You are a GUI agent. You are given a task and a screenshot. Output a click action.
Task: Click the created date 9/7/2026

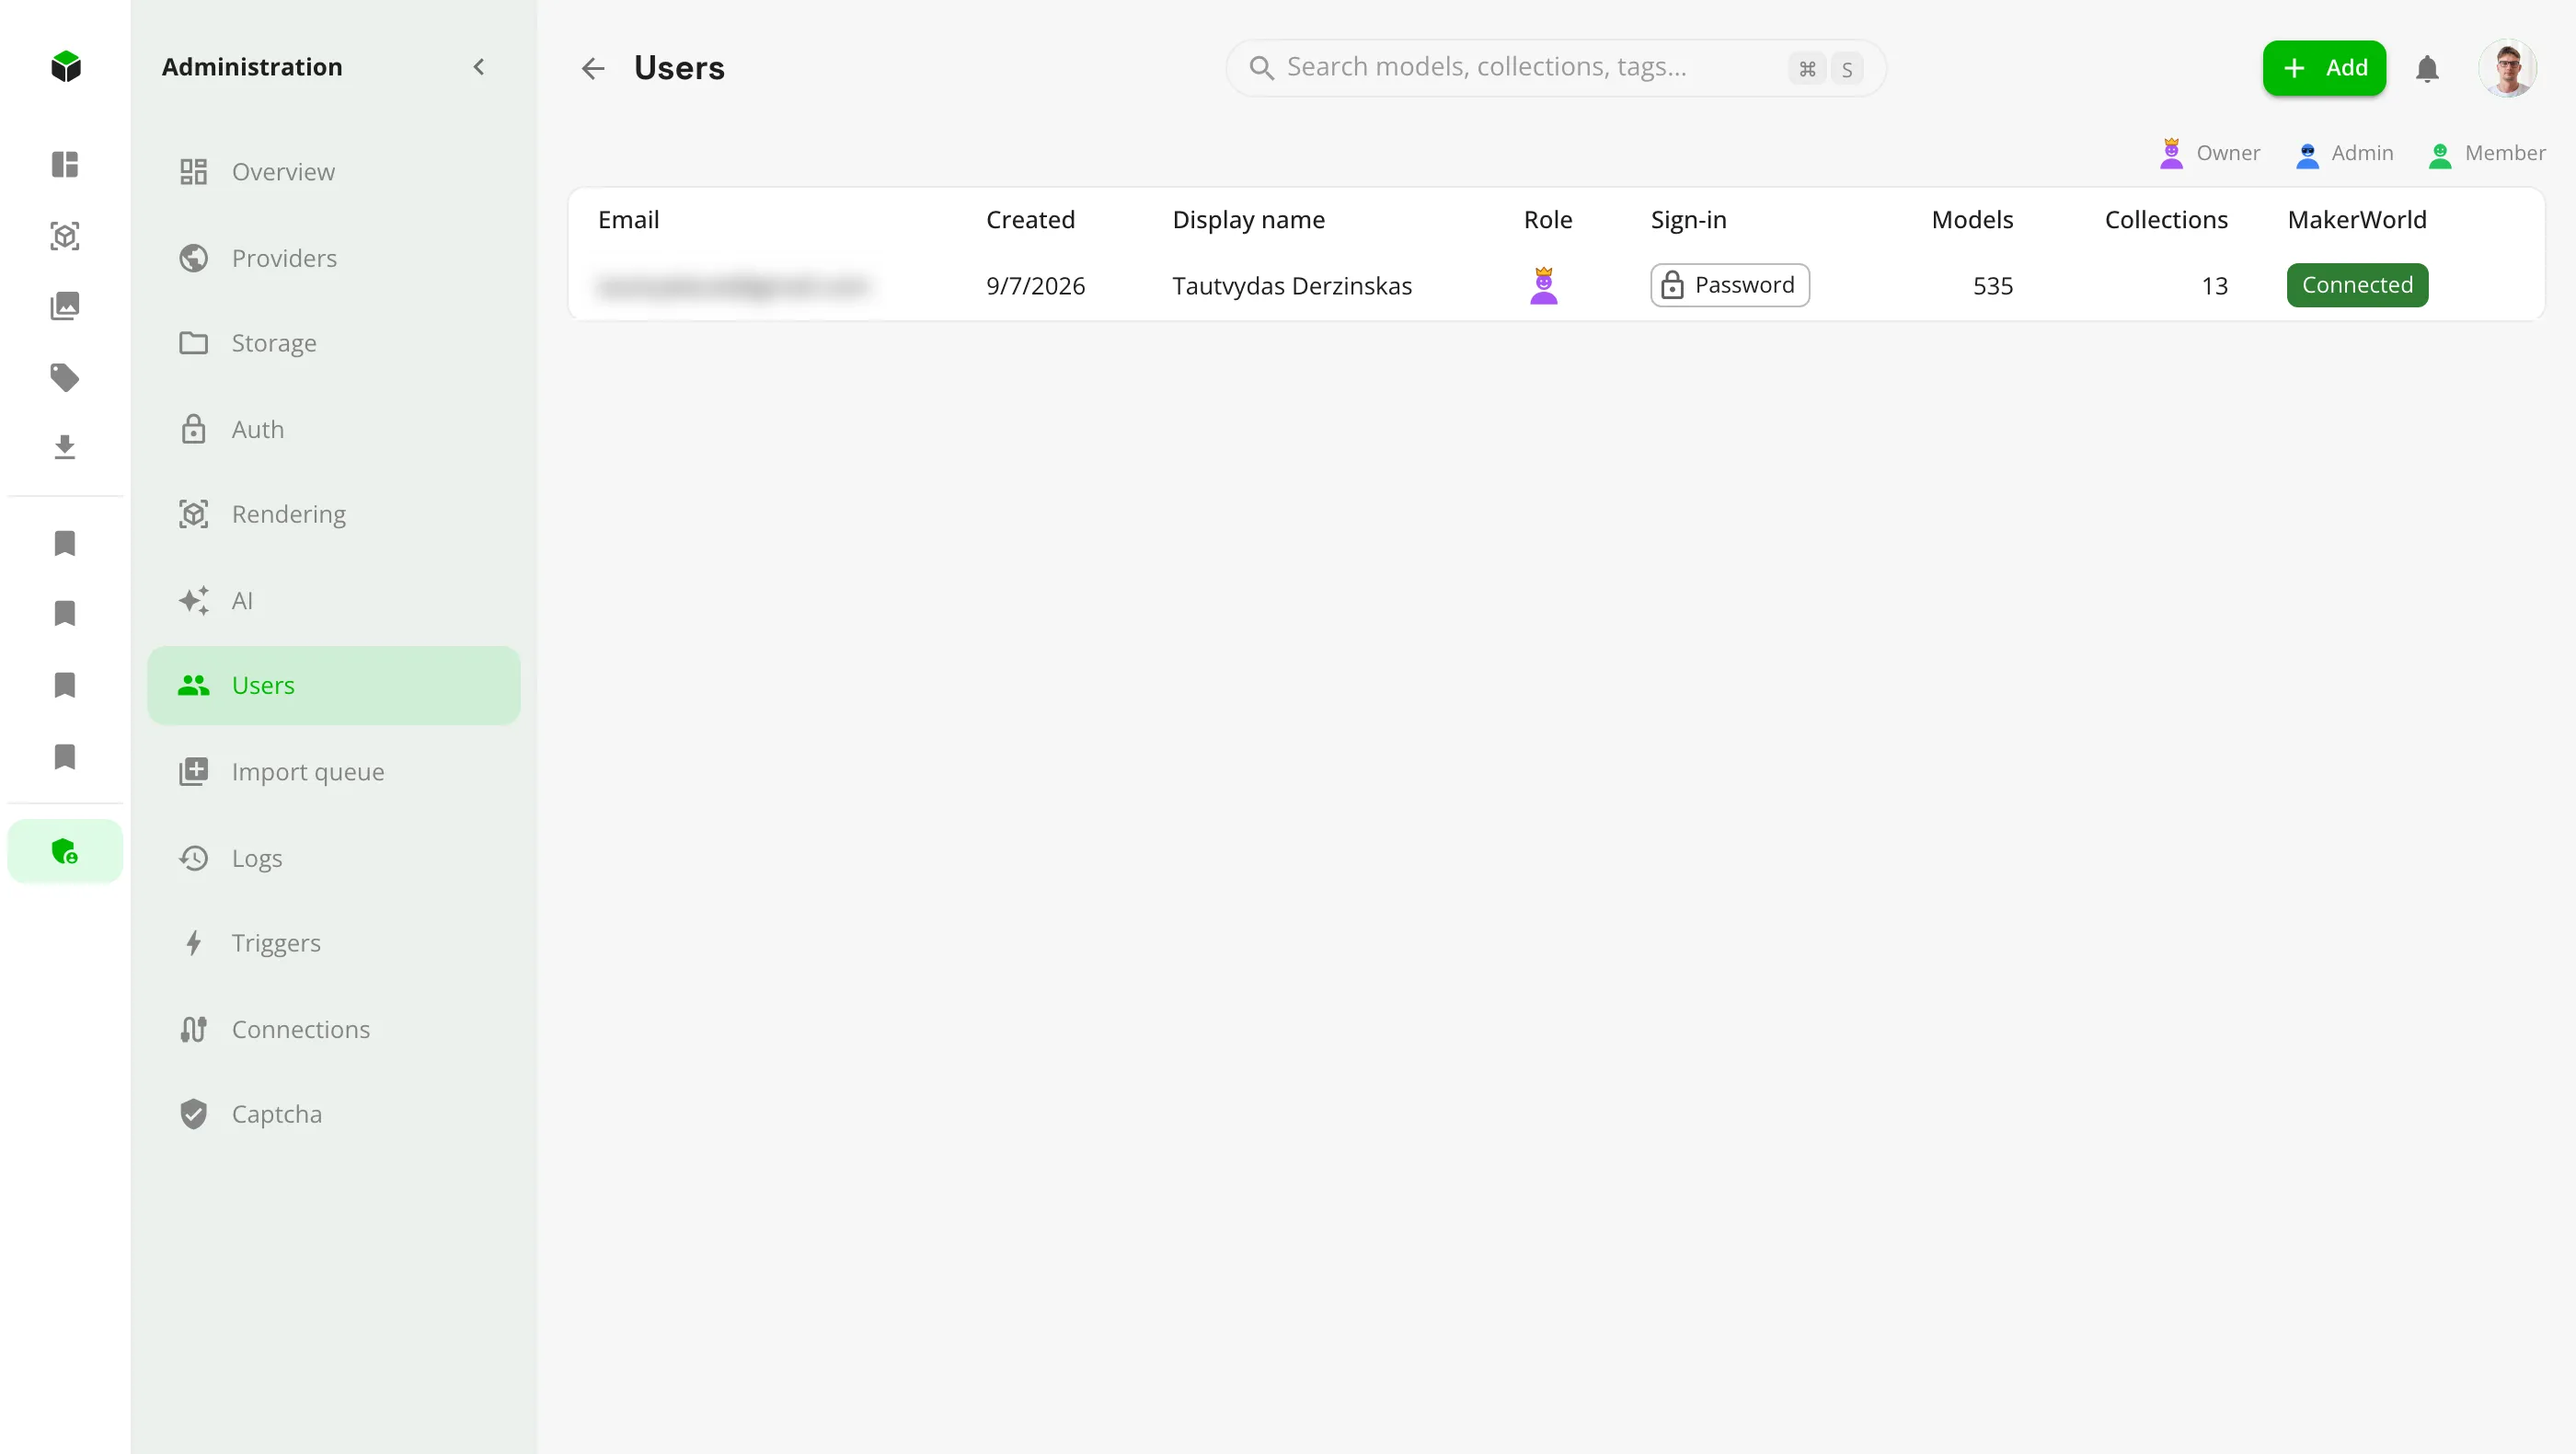(x=1035, y=286)
